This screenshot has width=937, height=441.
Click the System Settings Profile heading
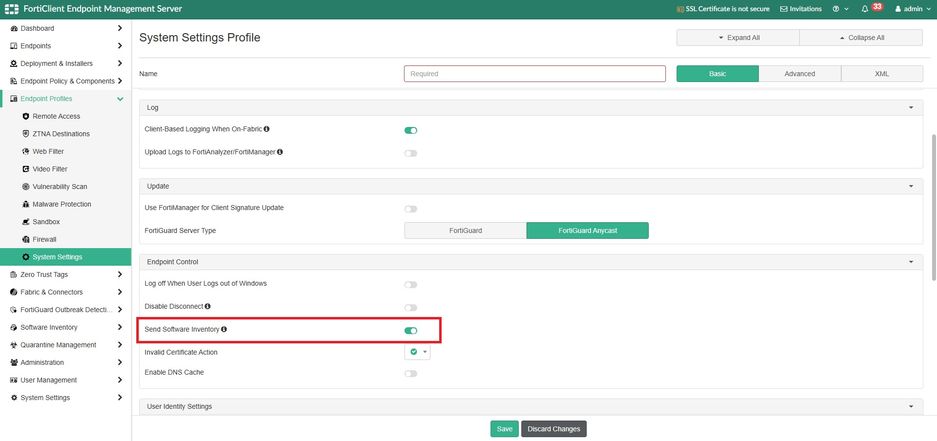200,38
